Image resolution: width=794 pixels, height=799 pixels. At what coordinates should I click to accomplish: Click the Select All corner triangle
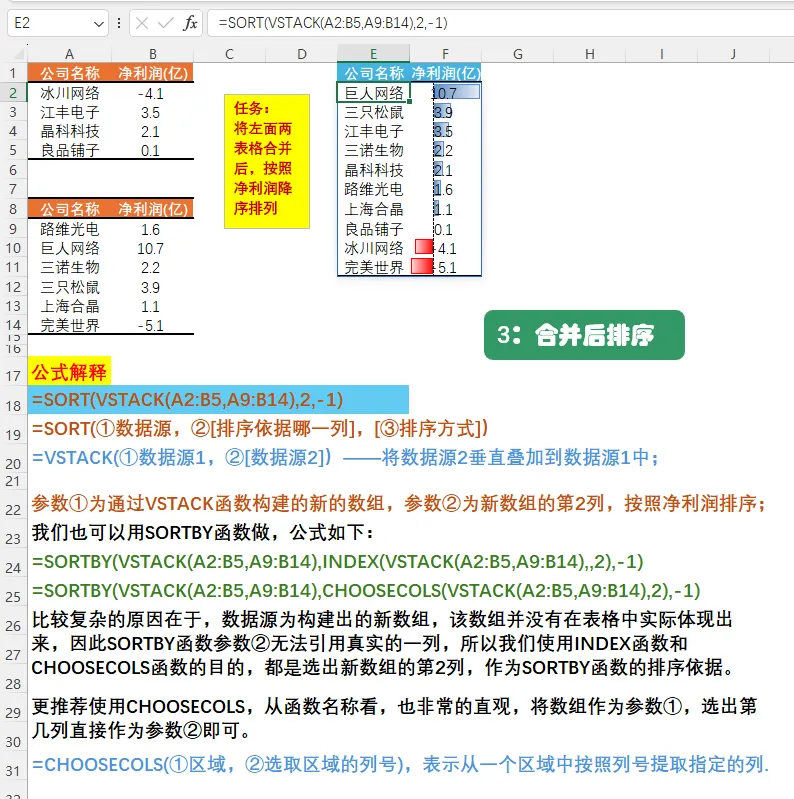pyautogui.click(x=19, y=53)
